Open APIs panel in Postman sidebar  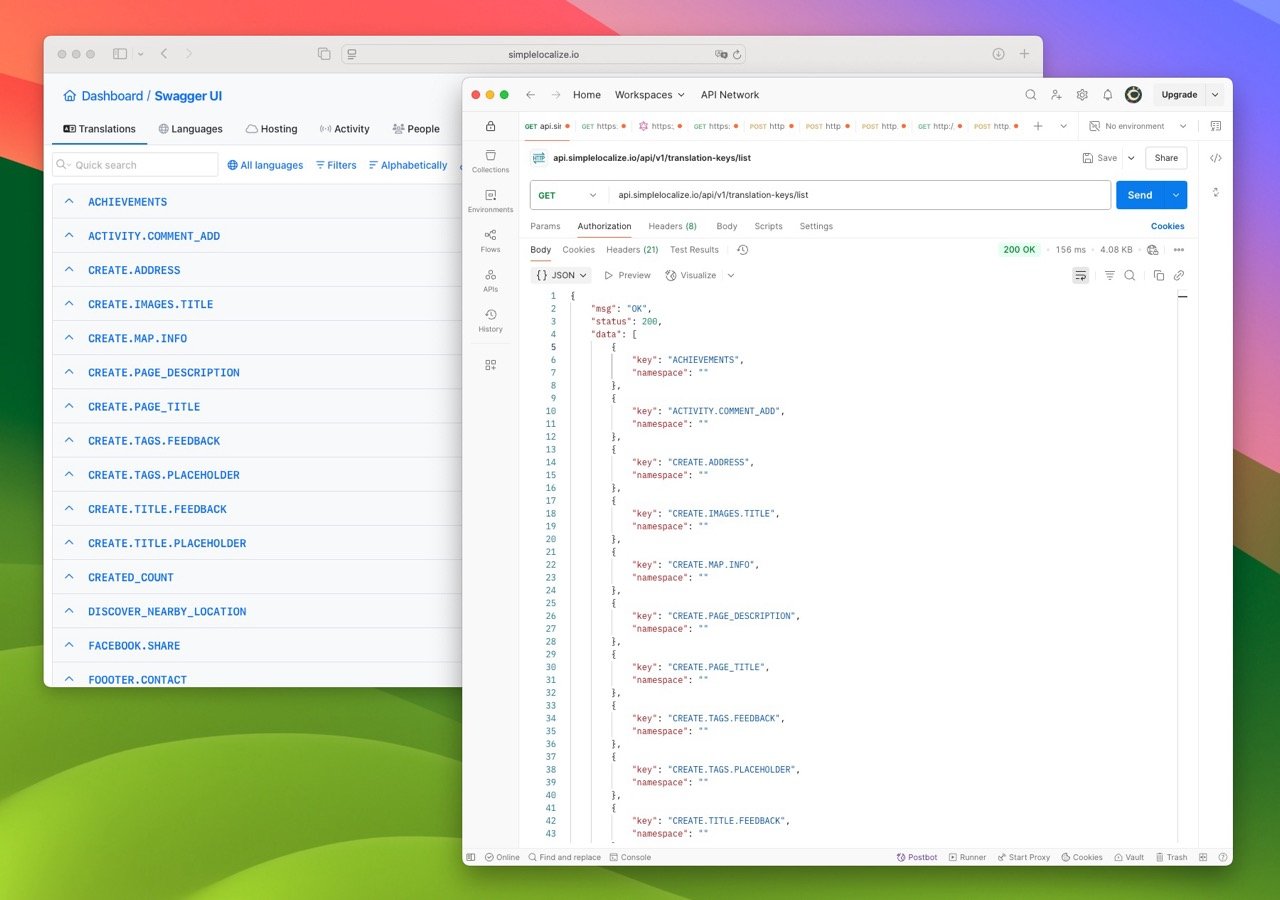(490, 280)
